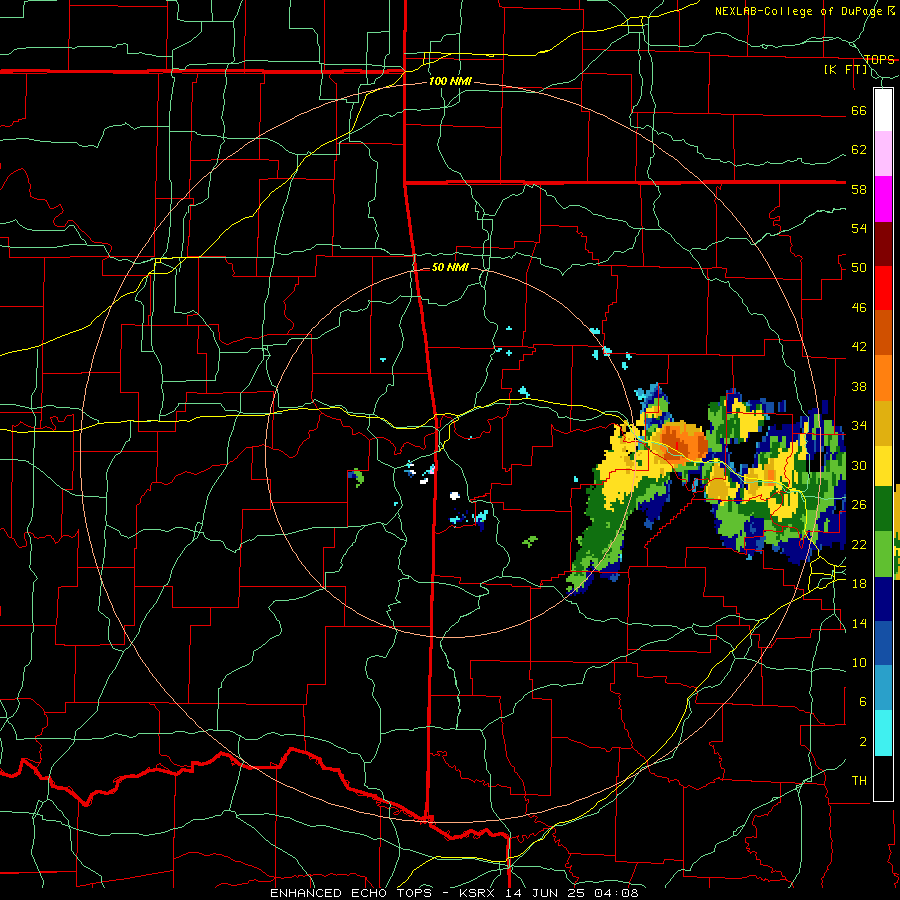Select the 14 value on the legend
This screenshot has height=900, width=900.
[859, 623]
